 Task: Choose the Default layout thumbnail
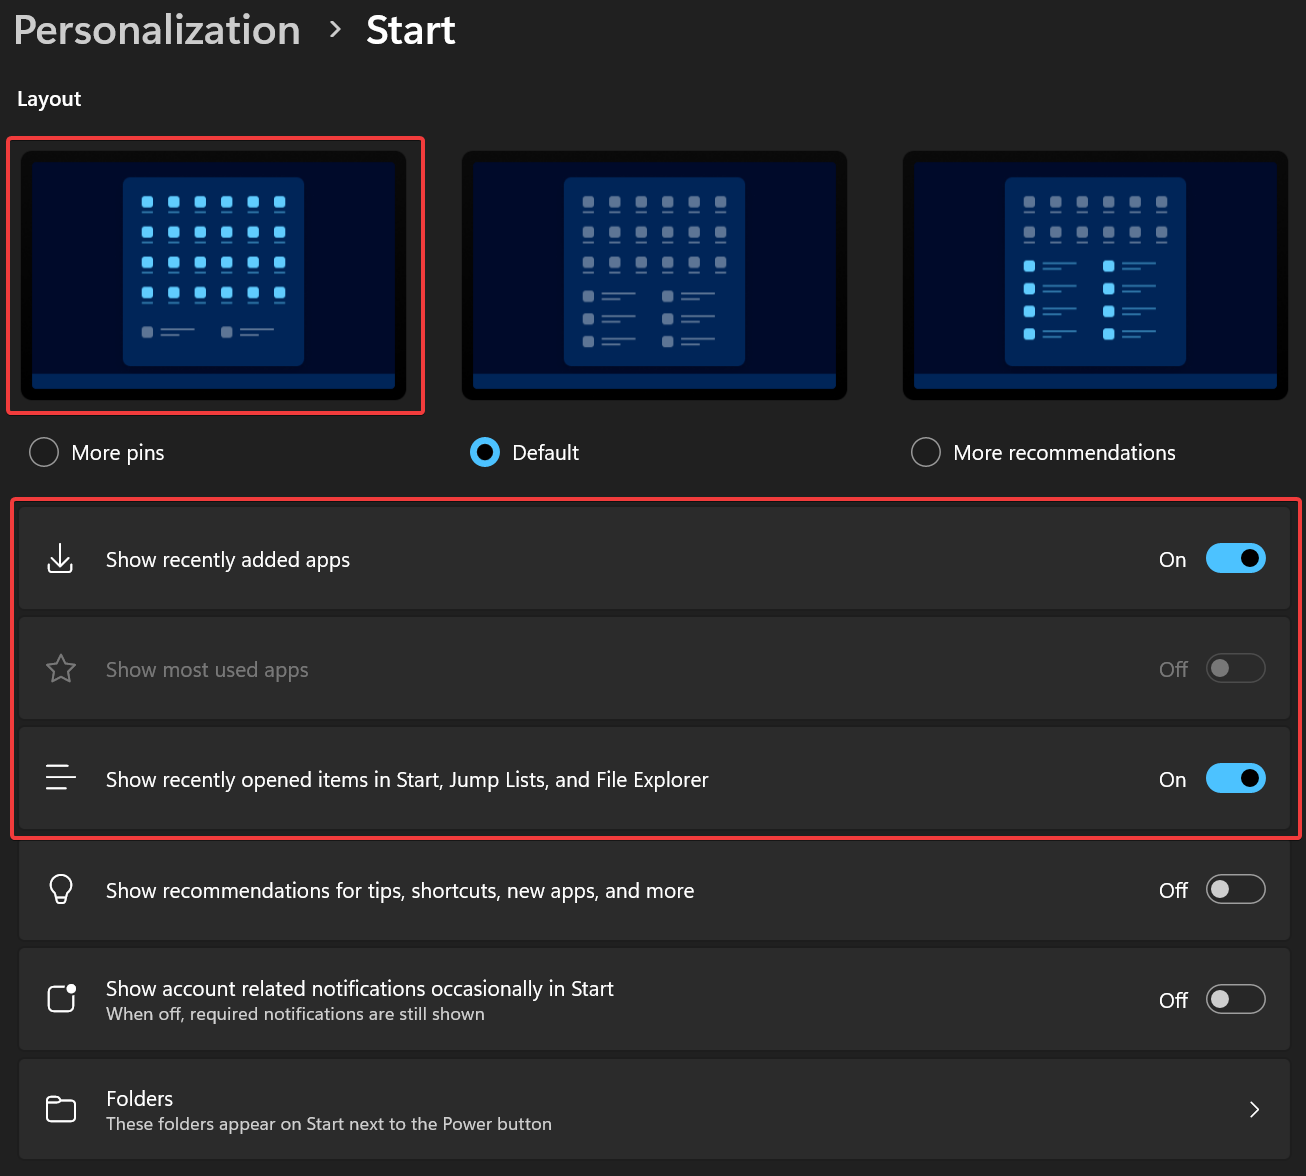[x=654, y=275]
